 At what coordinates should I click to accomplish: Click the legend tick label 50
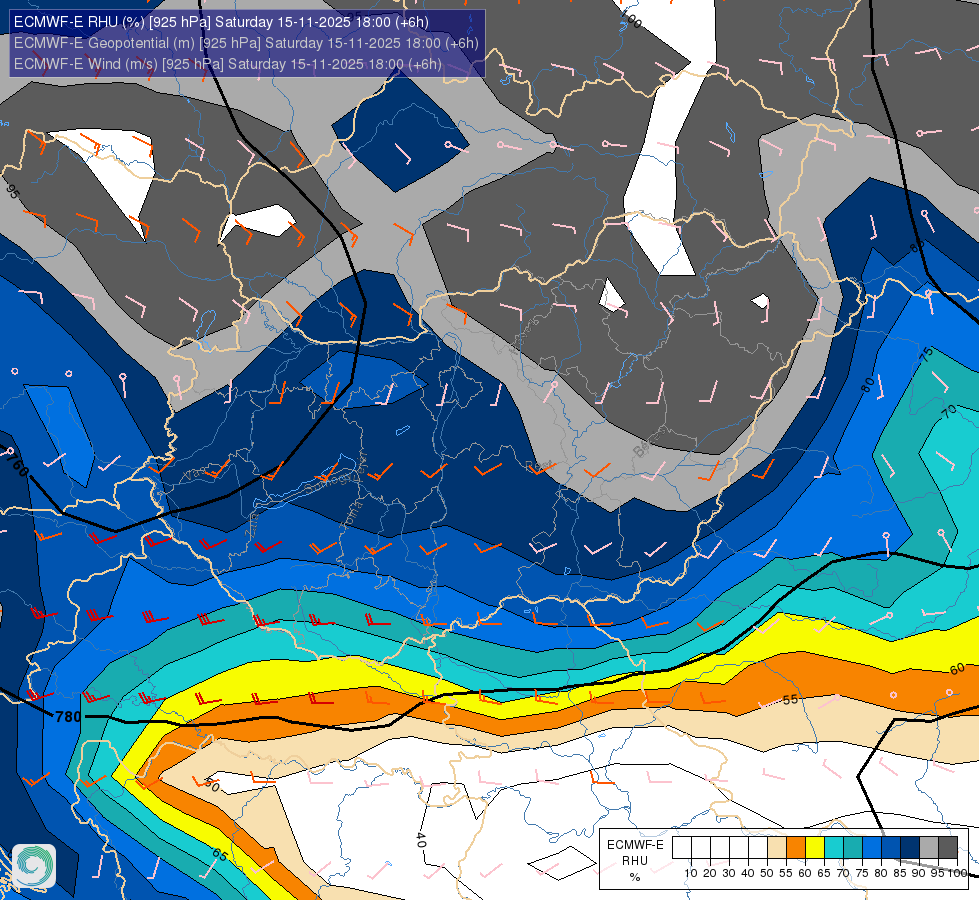tap(767, 873)
